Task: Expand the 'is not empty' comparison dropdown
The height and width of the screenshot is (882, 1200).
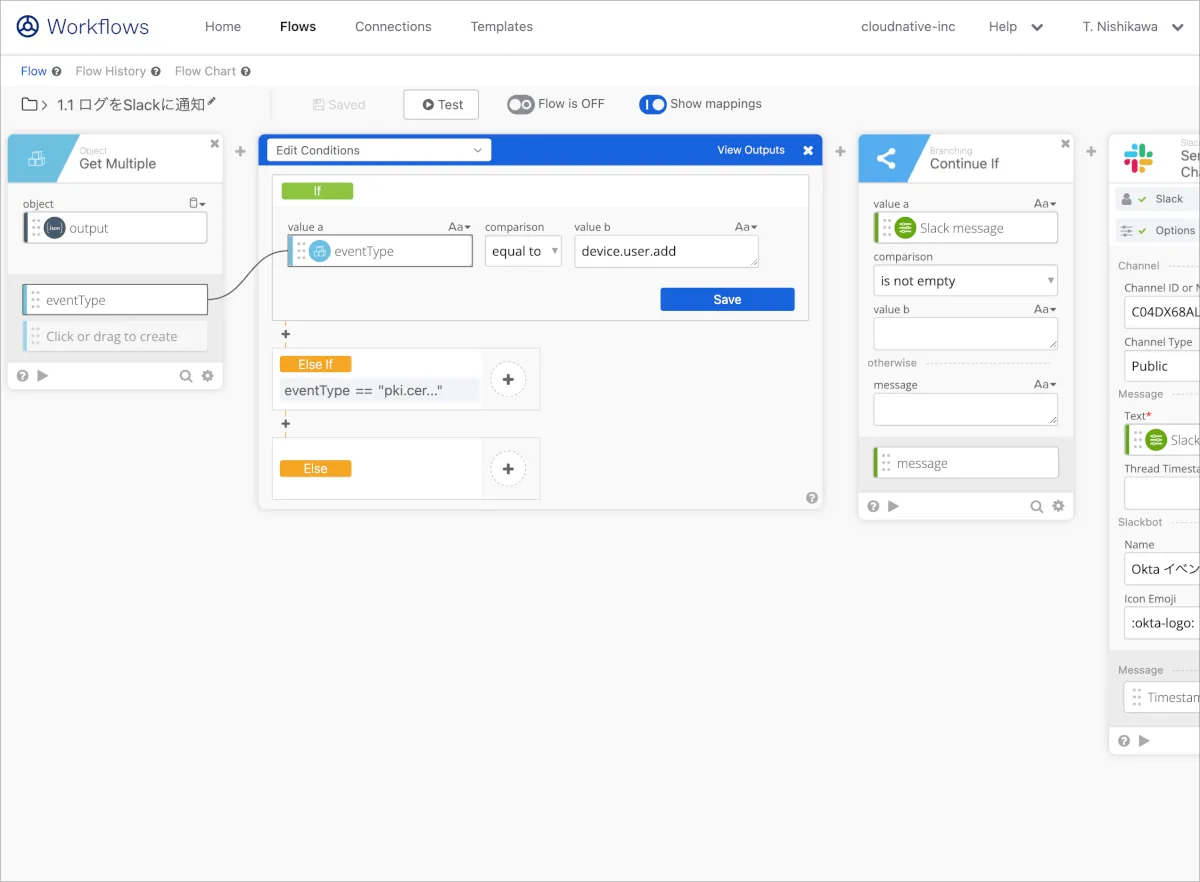Action: [965, 281]
